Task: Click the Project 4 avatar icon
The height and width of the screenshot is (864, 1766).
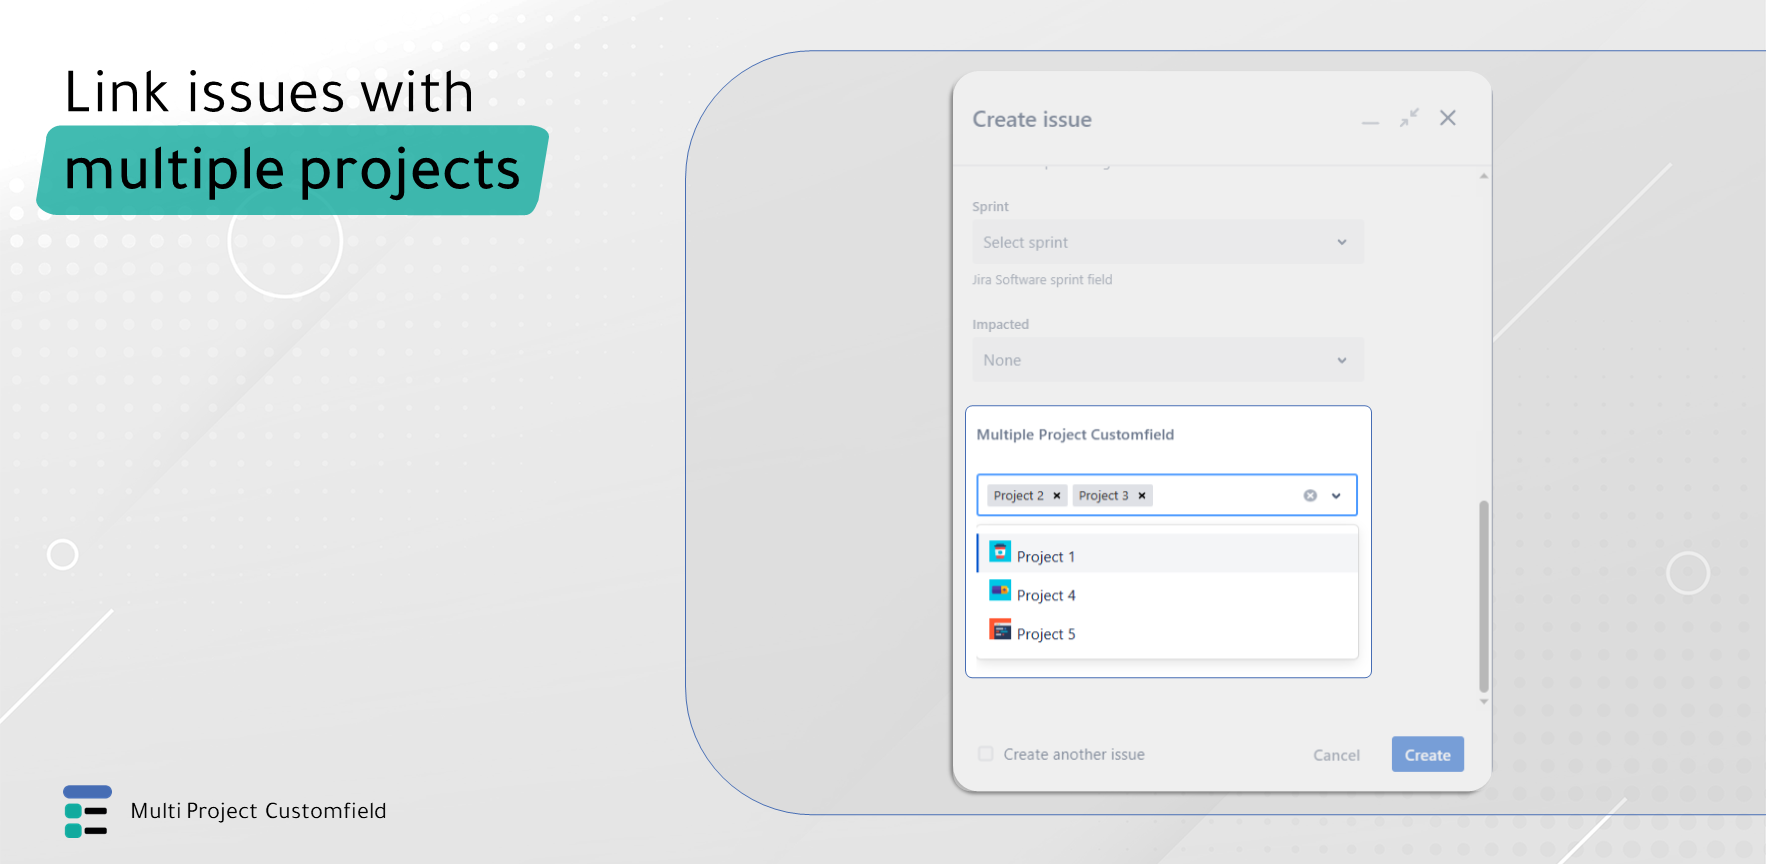Action: tap(1000, 590)
